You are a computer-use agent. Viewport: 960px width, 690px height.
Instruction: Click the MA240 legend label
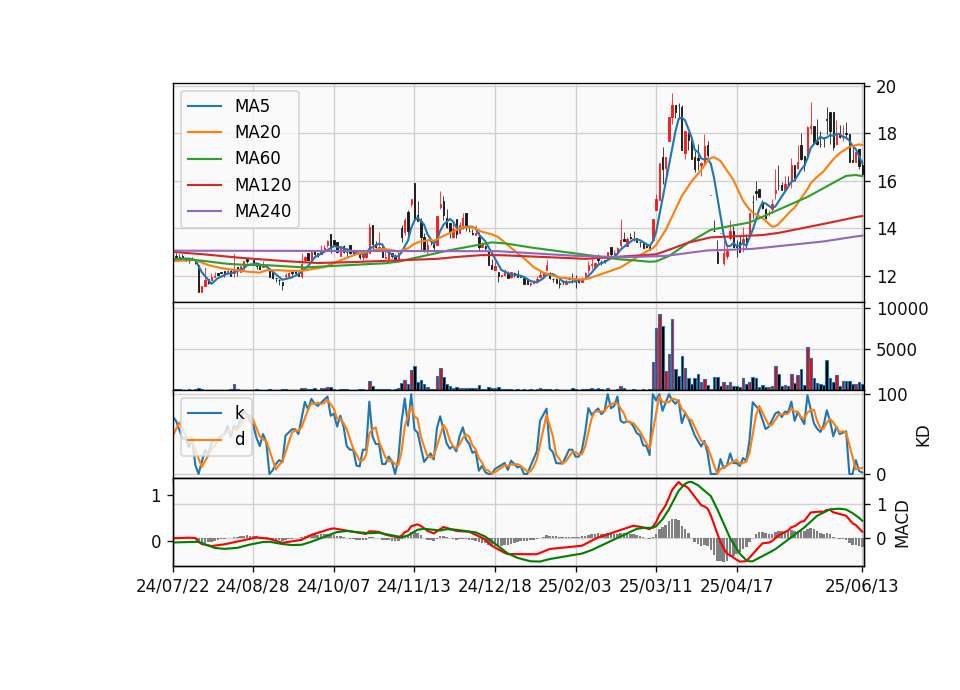coord(263,211)
